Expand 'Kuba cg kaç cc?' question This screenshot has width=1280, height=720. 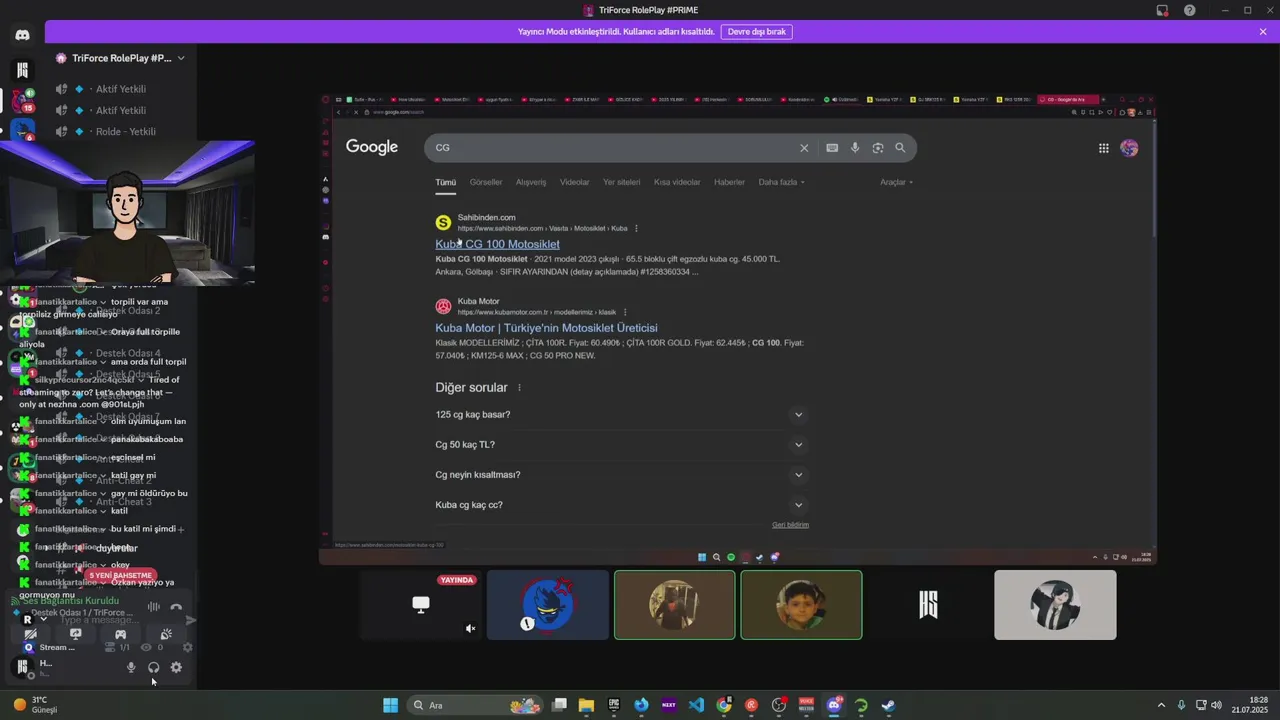622,505
